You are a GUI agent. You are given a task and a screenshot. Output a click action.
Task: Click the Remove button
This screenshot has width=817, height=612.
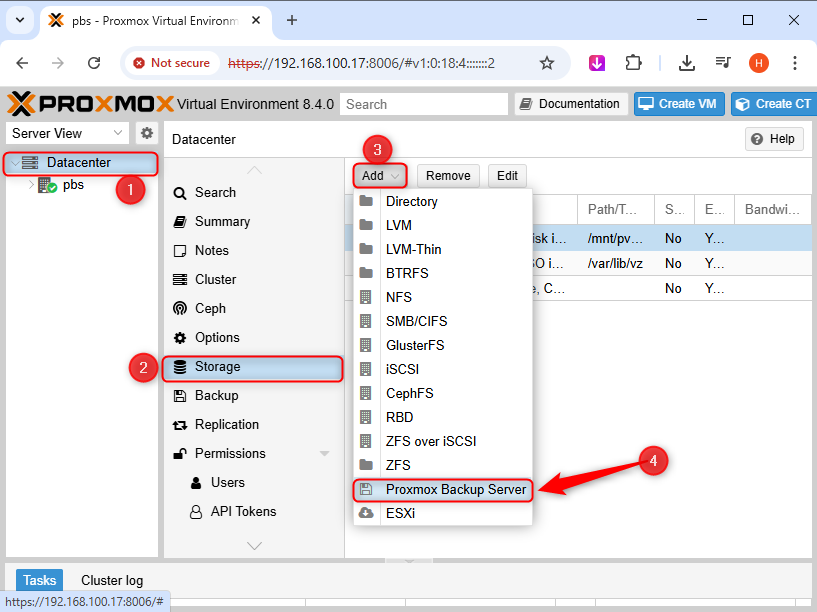[x=448, y=176]
